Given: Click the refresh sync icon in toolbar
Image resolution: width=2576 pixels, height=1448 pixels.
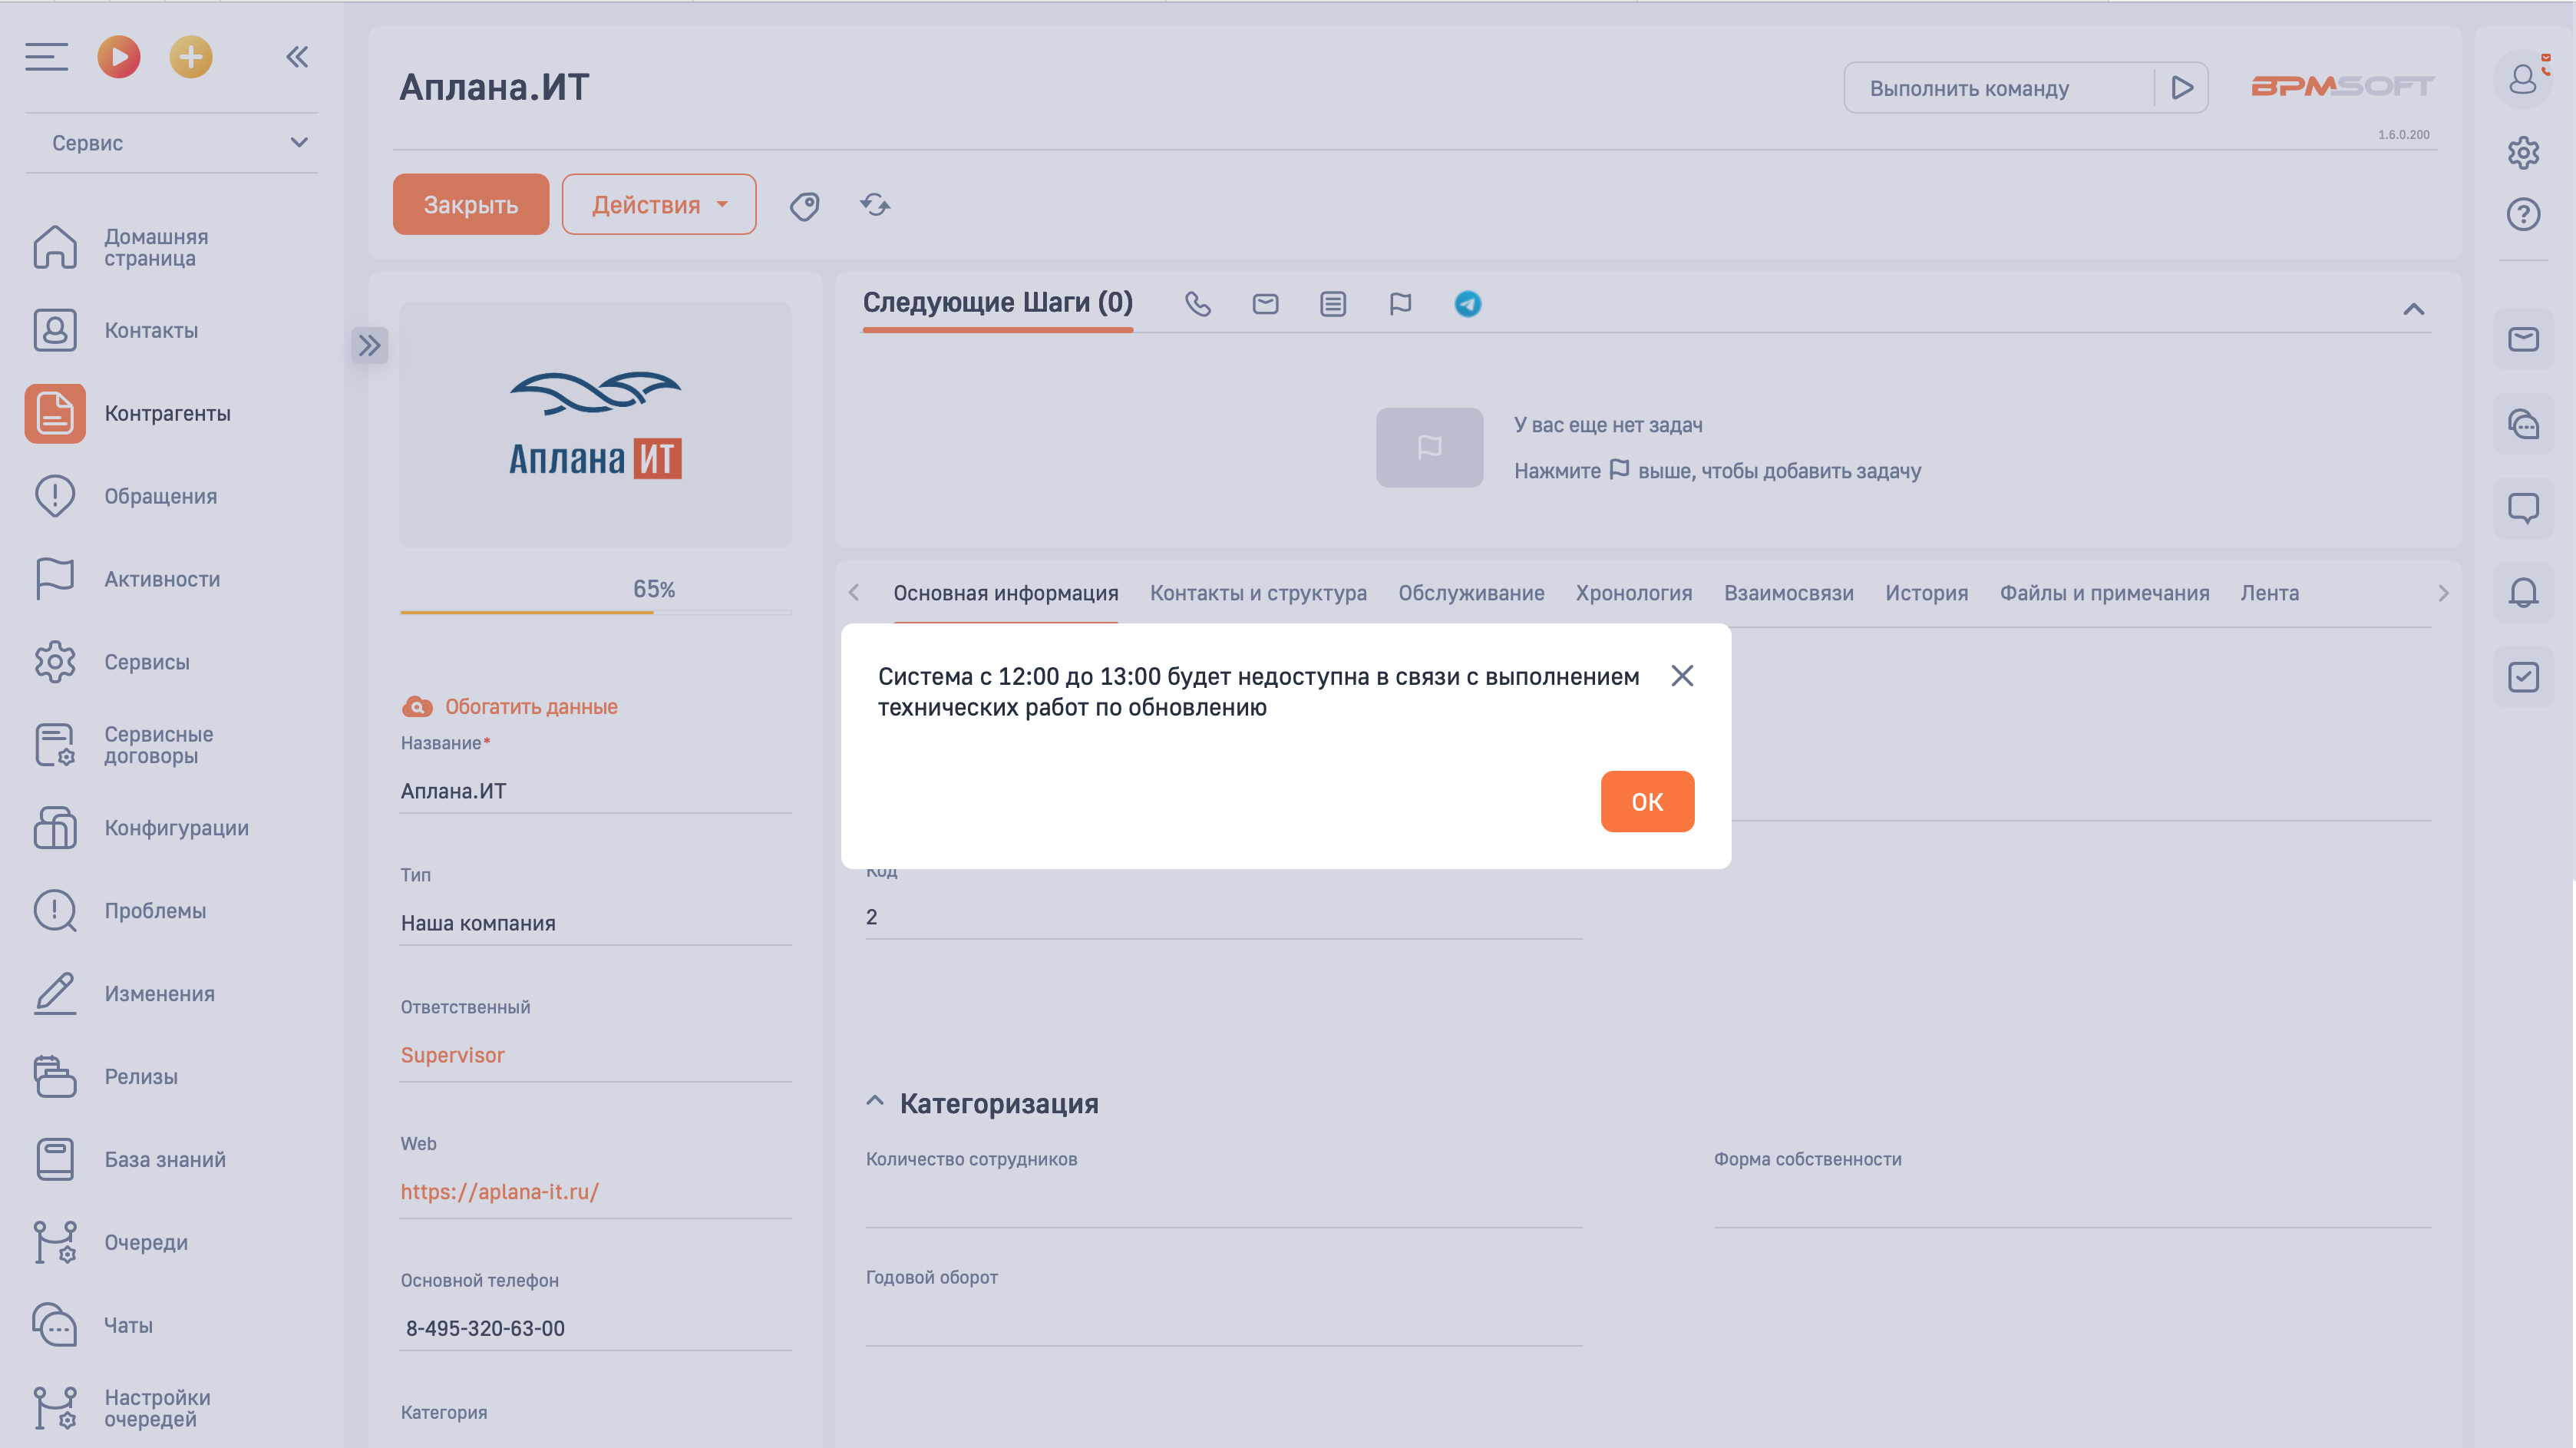Looking at the screenshot, I should coord(875,205).
